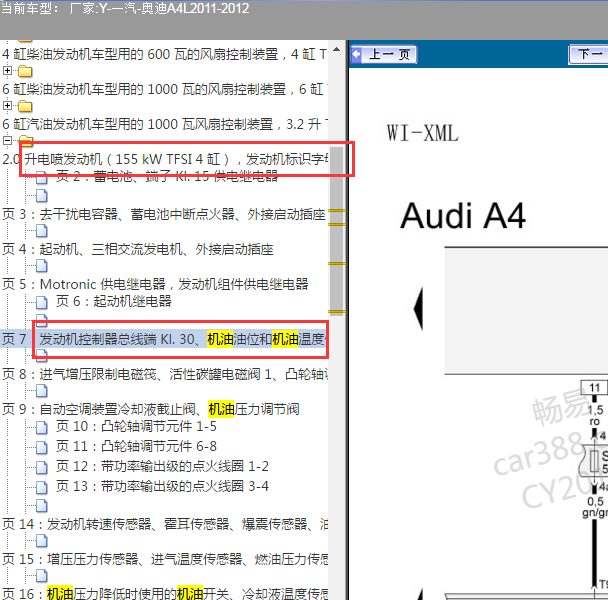The image size is (608, 600).
Task: Click 当前车型 vehicle model header text
Action: click(x=125, y=9)
